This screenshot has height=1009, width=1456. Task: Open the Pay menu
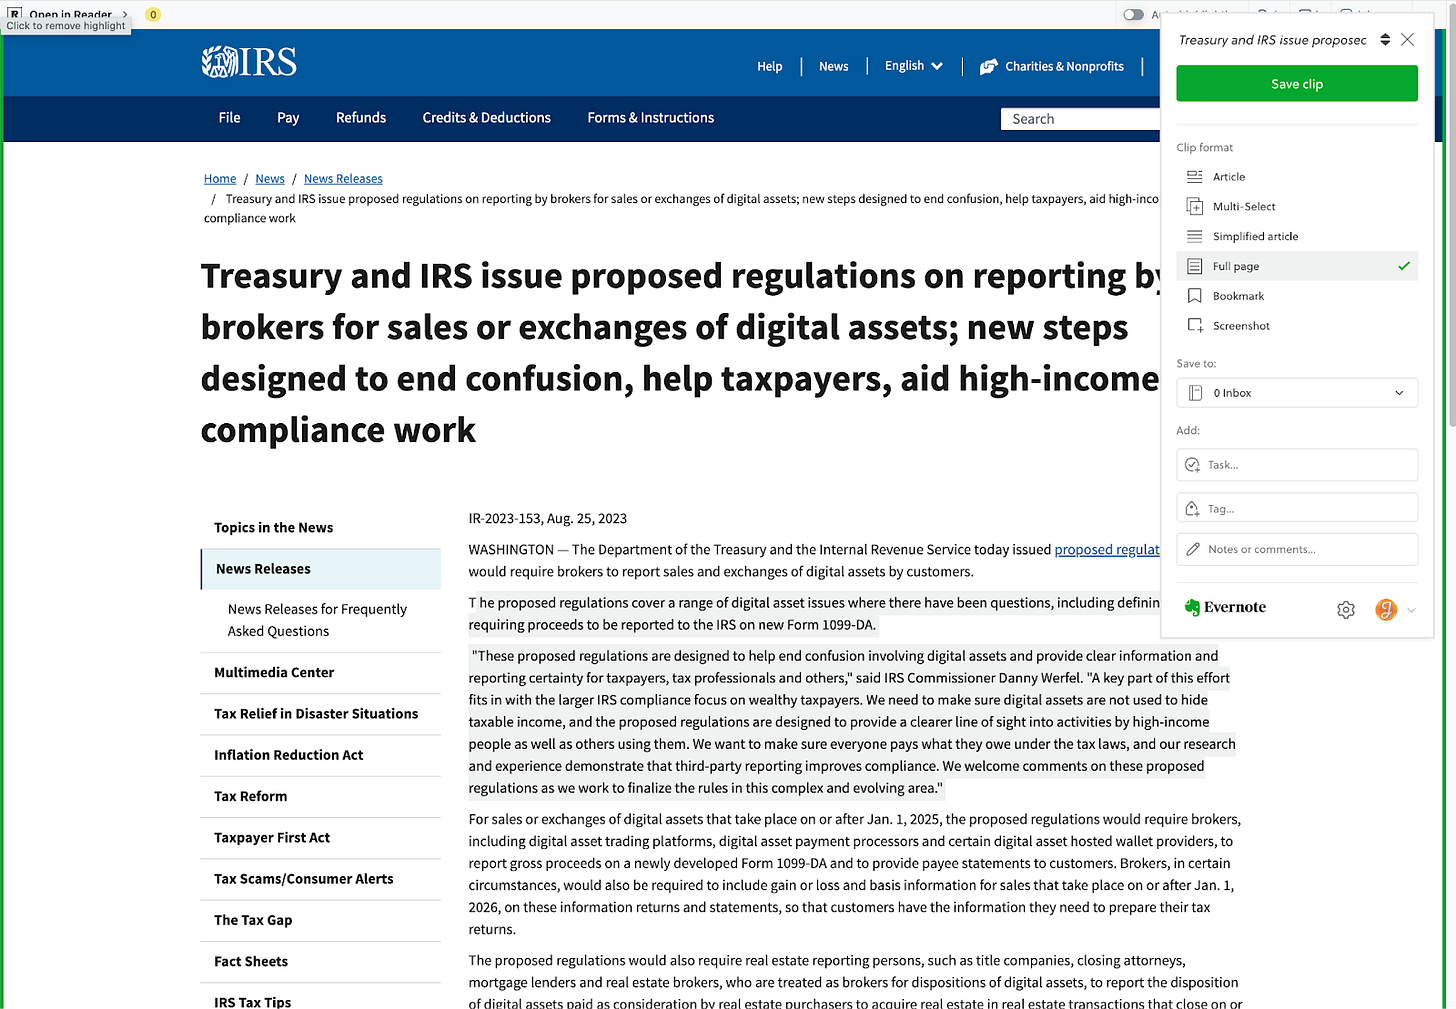(x=288, y=118)
